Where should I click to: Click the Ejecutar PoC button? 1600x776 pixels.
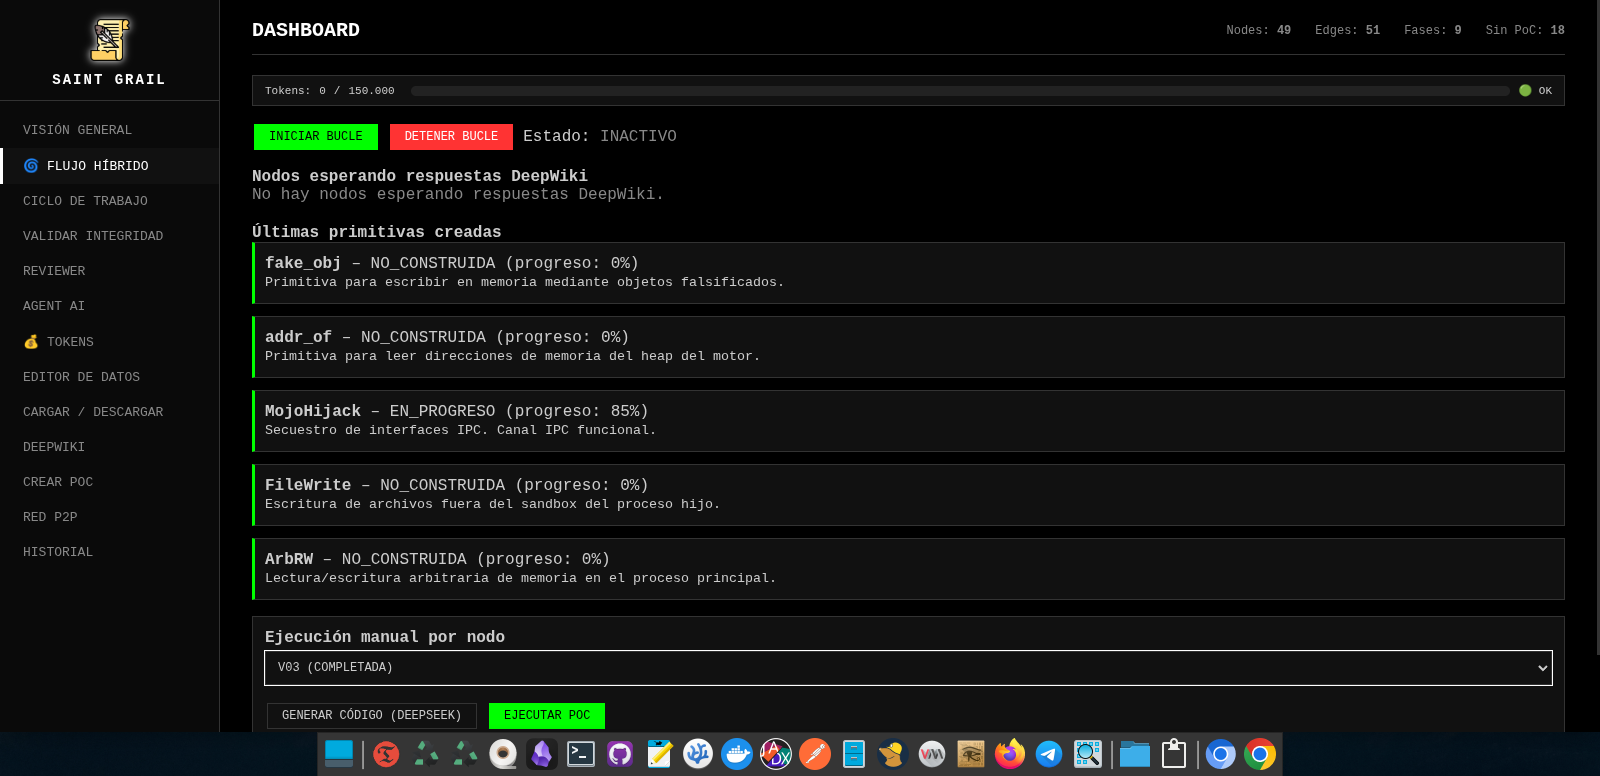547,716
